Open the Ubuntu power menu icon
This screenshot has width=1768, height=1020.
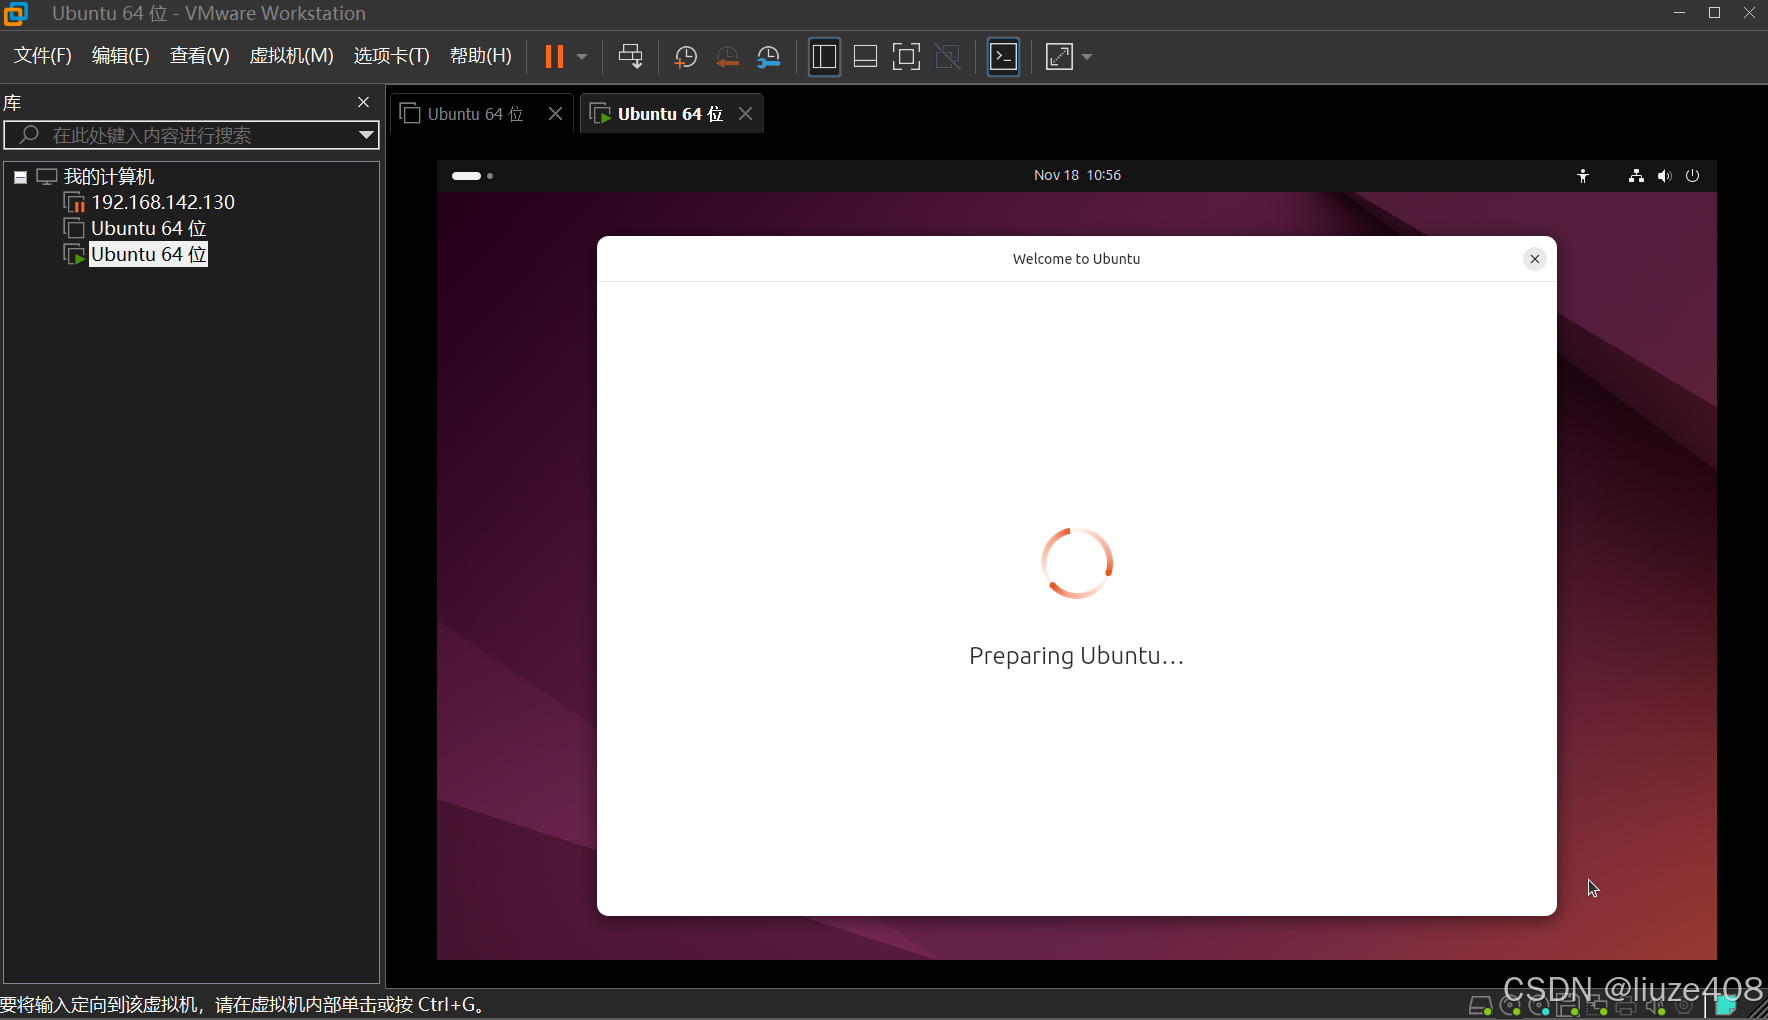[x=1692, y=176]
